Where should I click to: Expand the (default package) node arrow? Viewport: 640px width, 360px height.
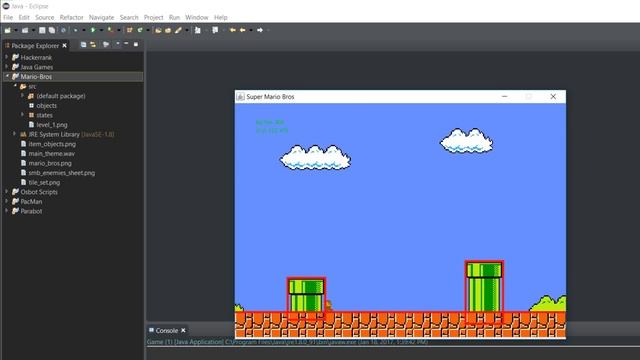pyautogui.click(x=22, y=96)
